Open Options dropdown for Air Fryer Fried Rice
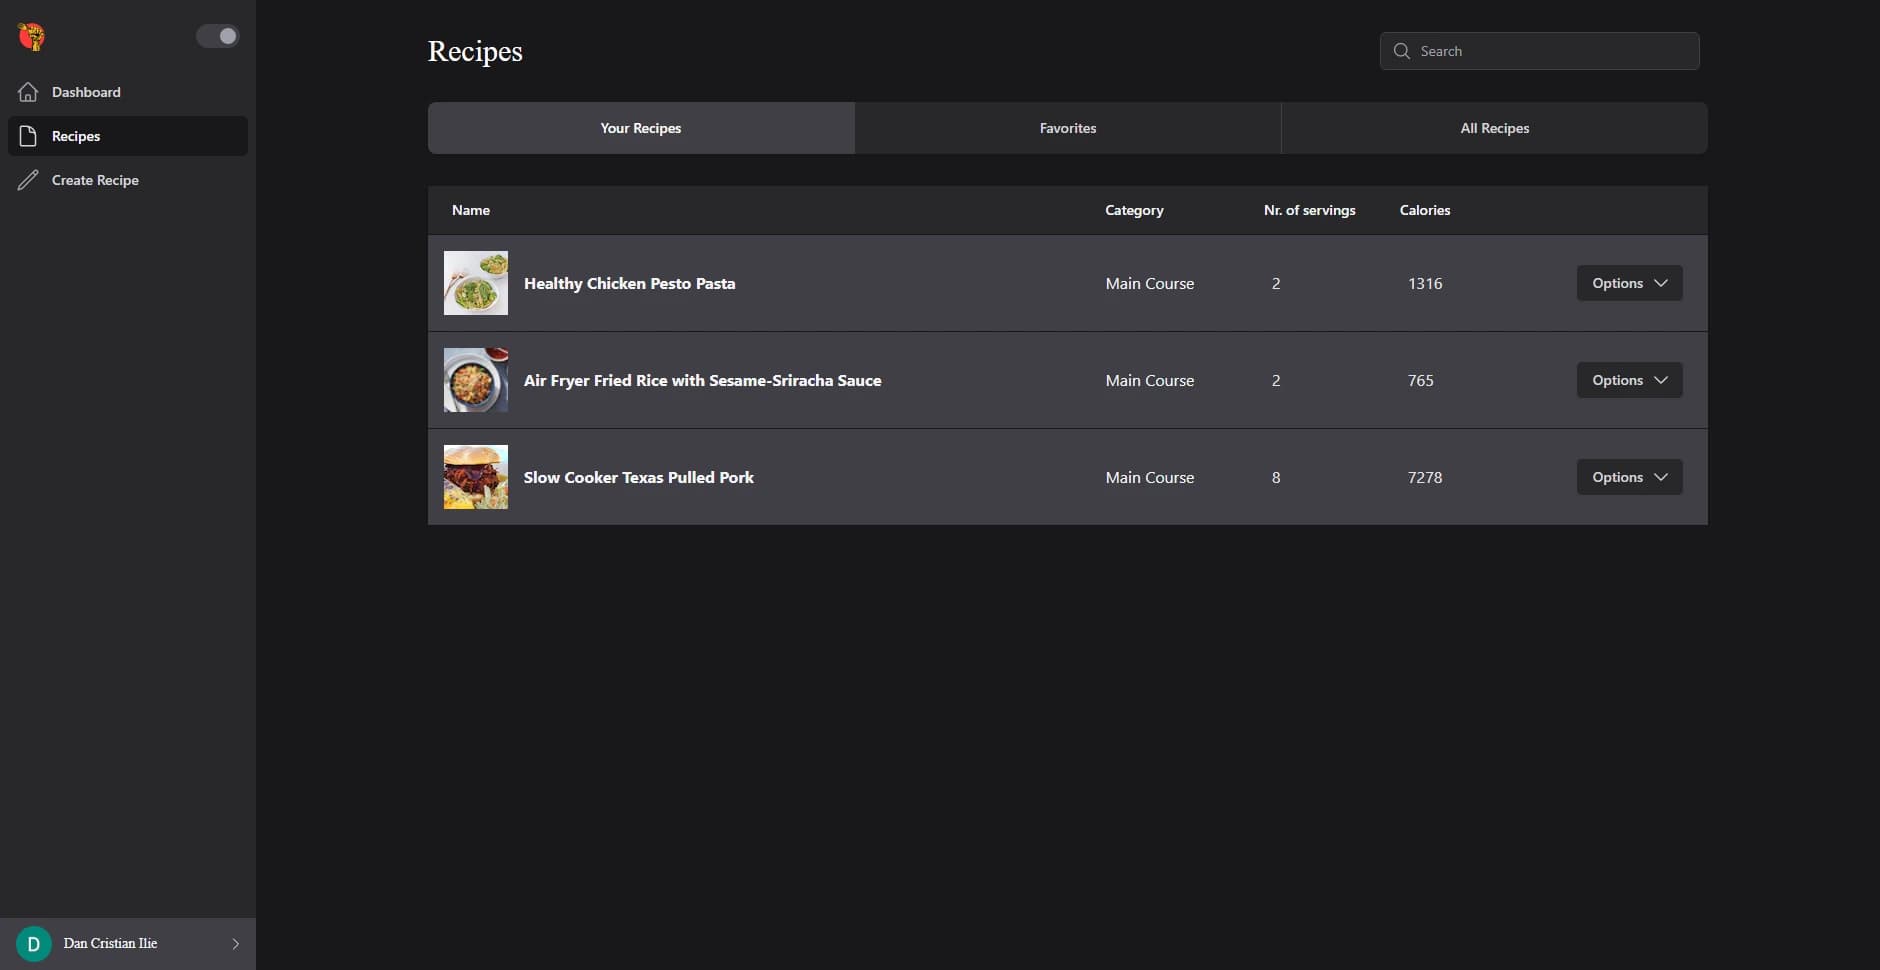The height and width of the screenshot is (970, 1880). (1629, 380)
